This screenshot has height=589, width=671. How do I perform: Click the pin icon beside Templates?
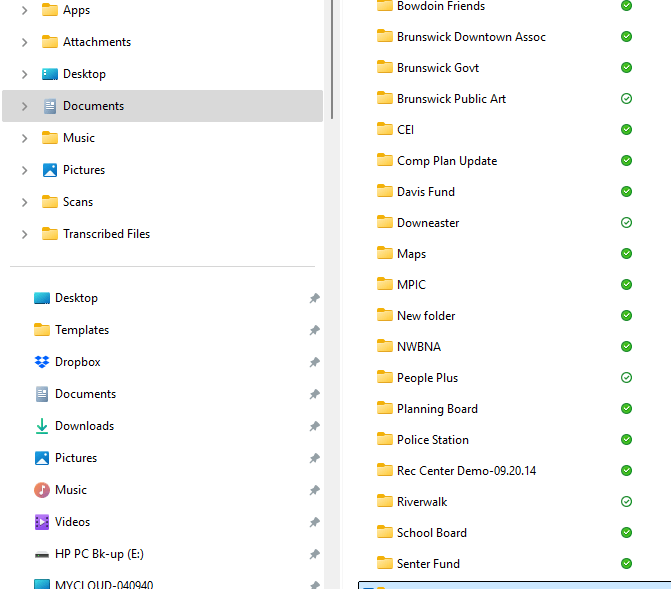click(315, 330)
